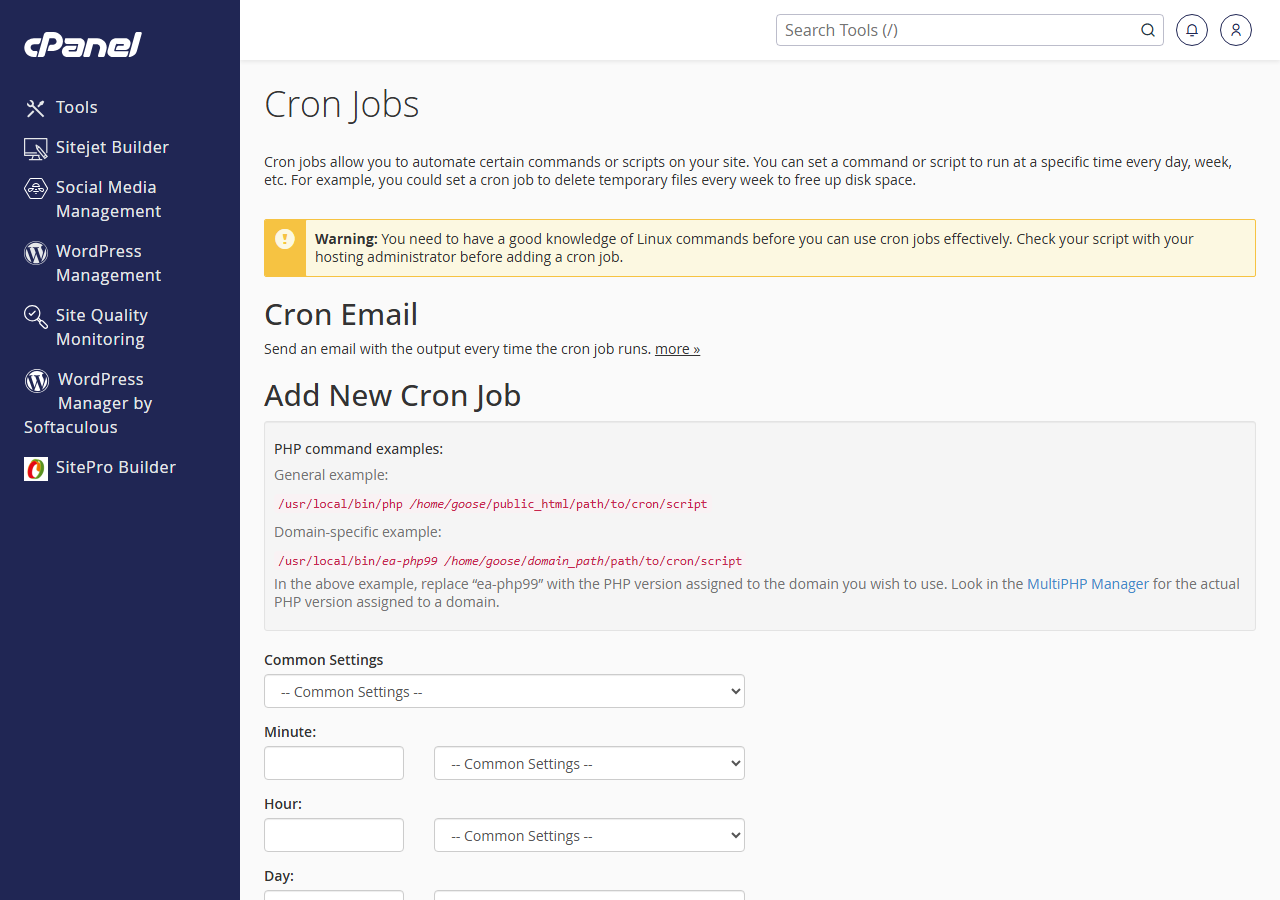Click the ea-php99 domain-specific example command
1280x900 pixels.
pos(510,561)
